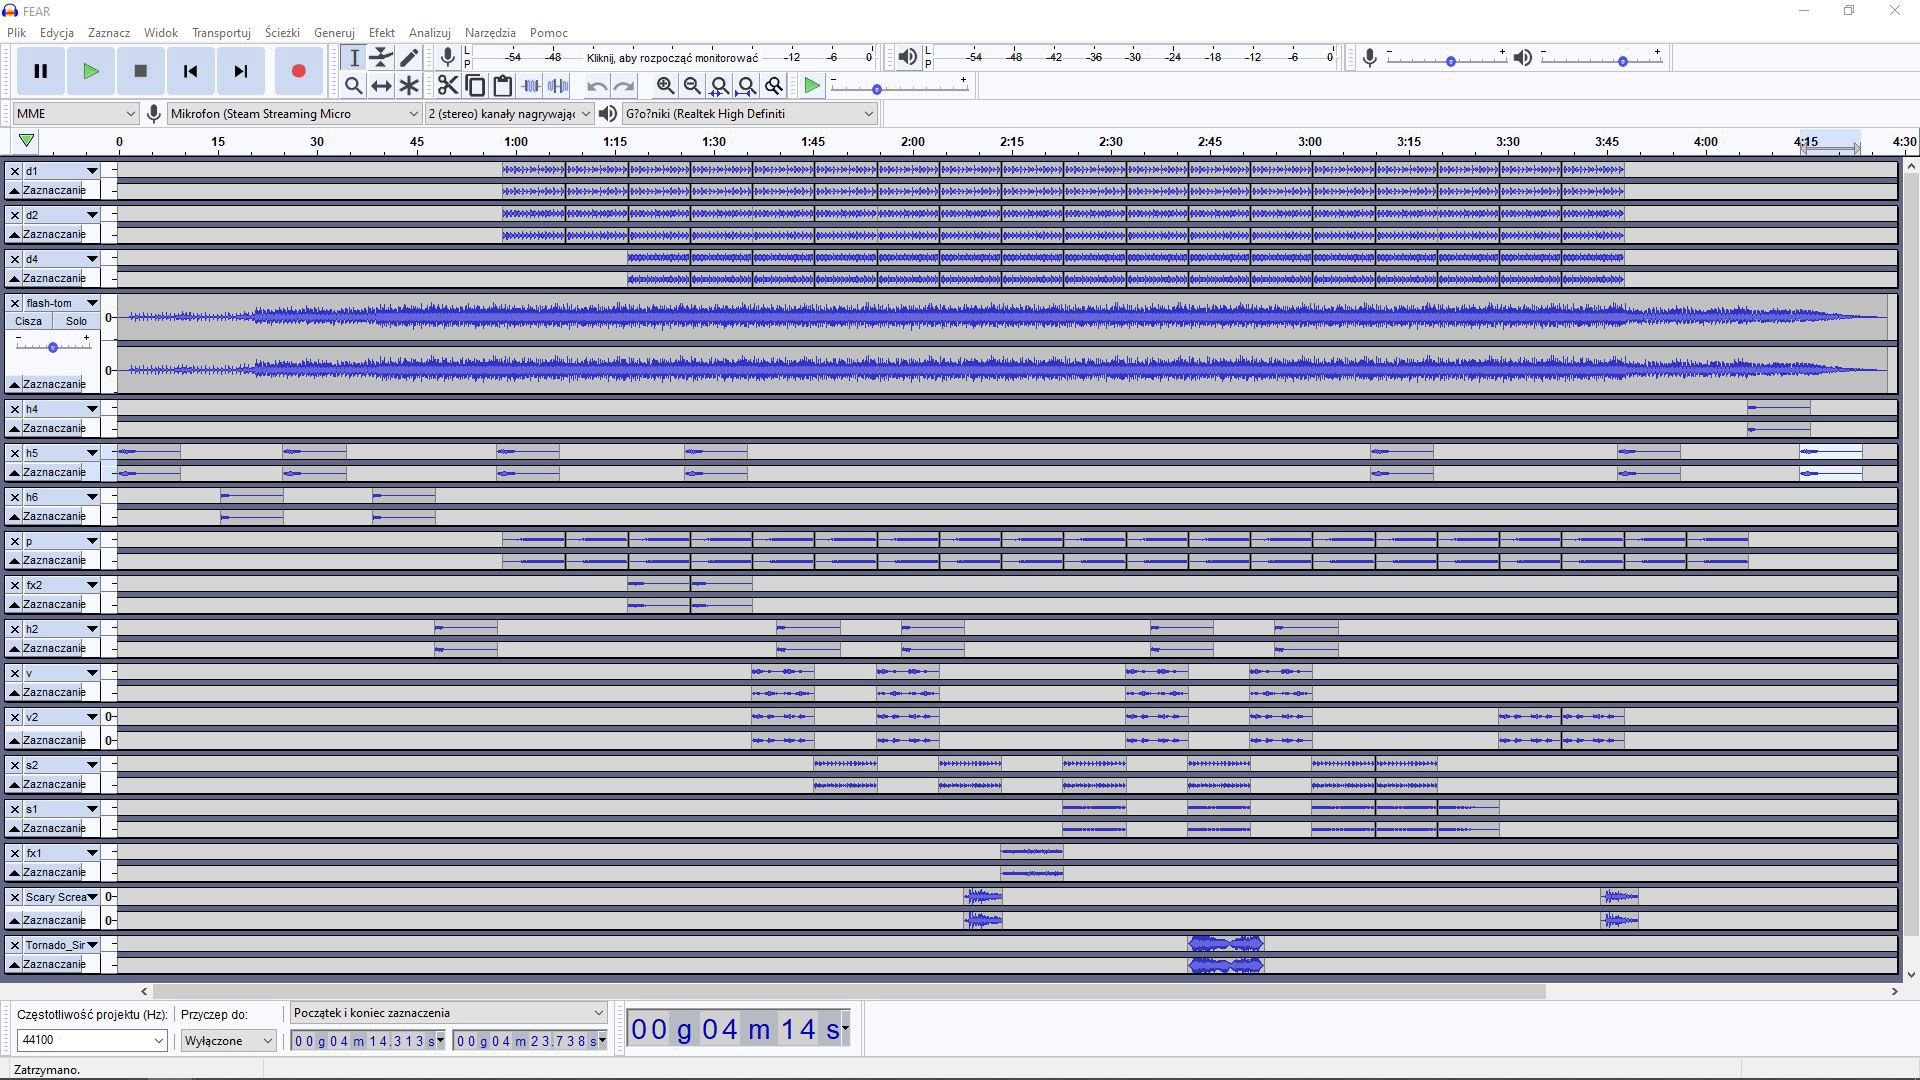Close the d1 track

click(15, 171)
